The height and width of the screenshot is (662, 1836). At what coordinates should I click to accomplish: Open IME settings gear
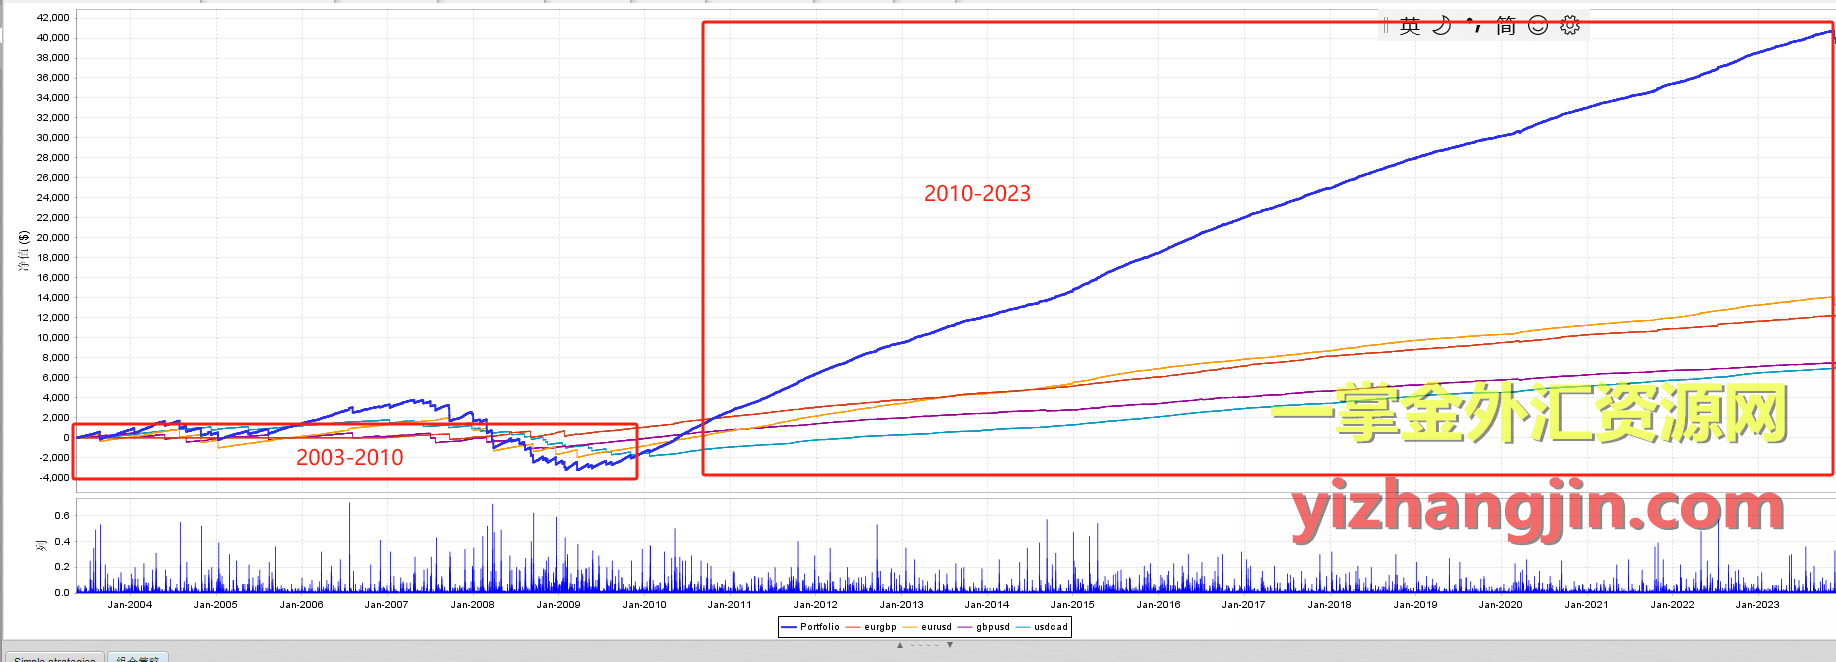1570,26
